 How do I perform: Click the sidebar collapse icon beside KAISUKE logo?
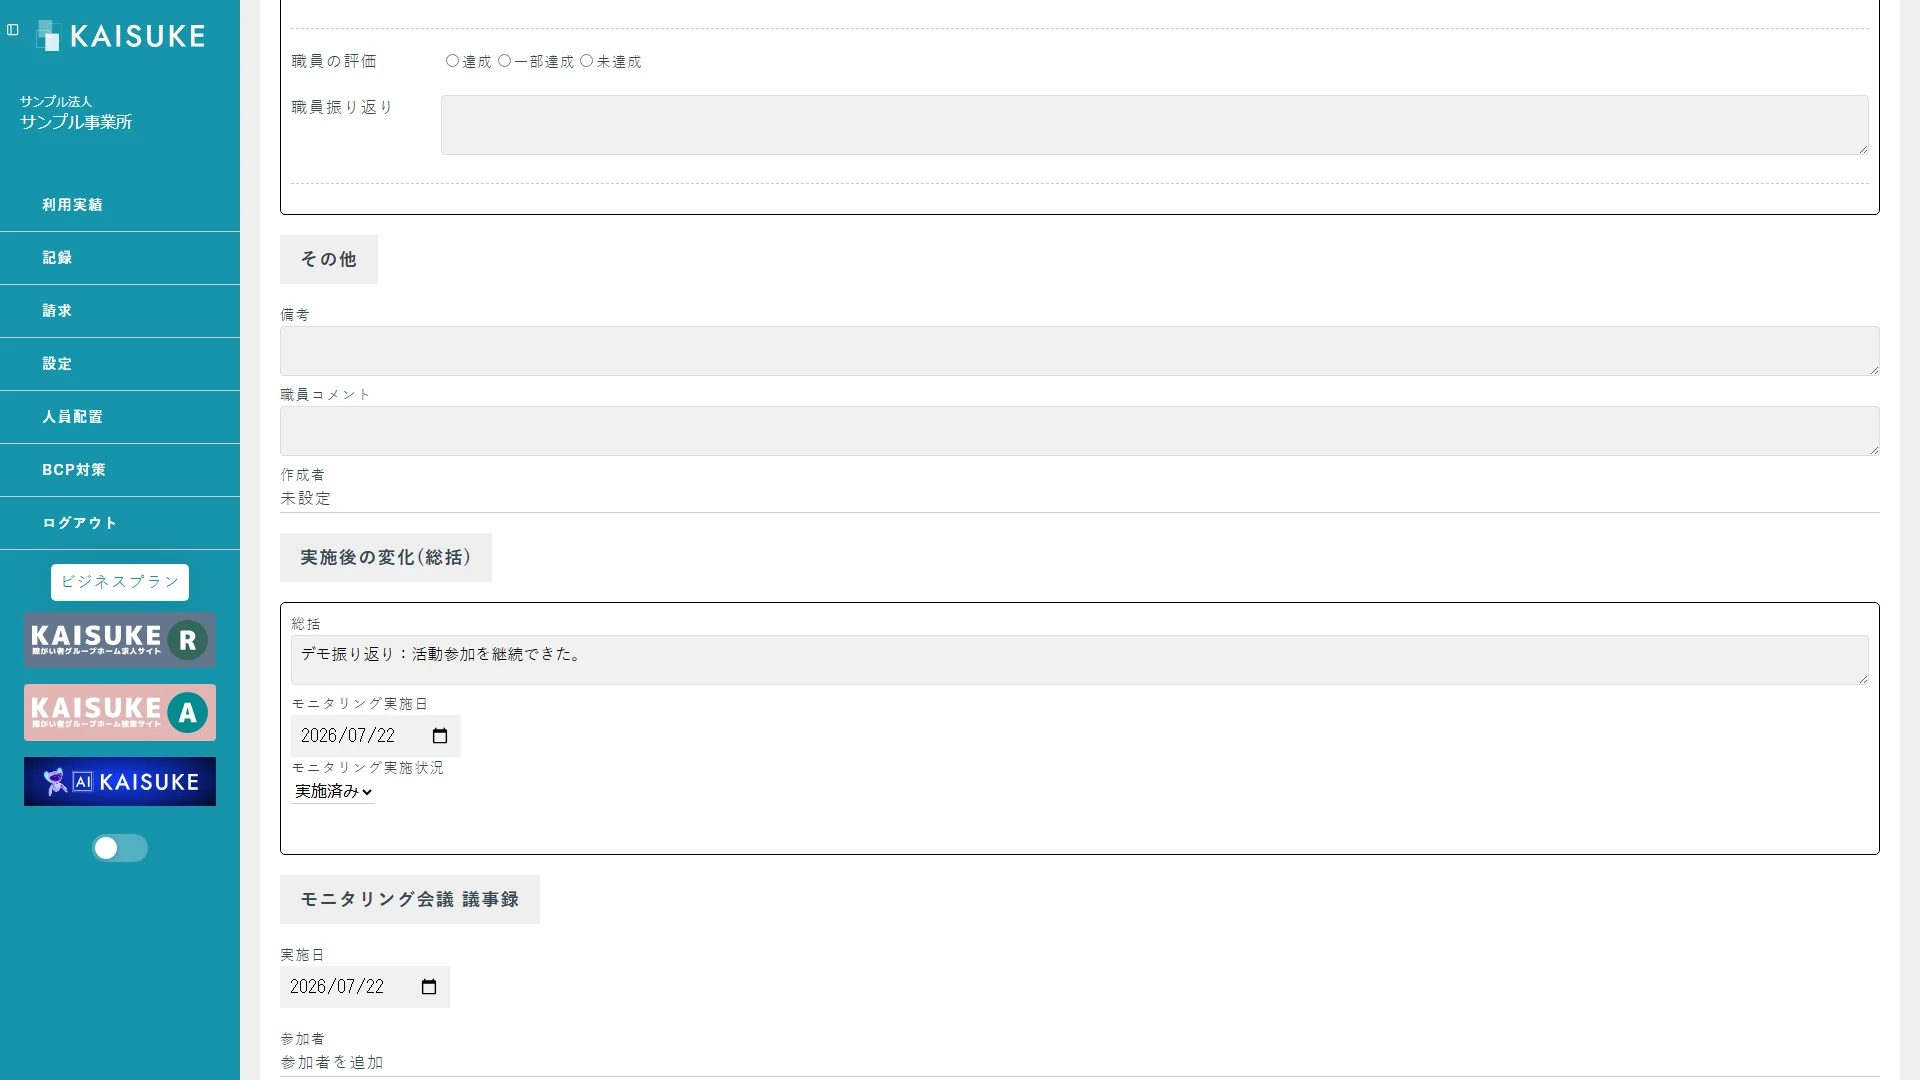point(13,30)
